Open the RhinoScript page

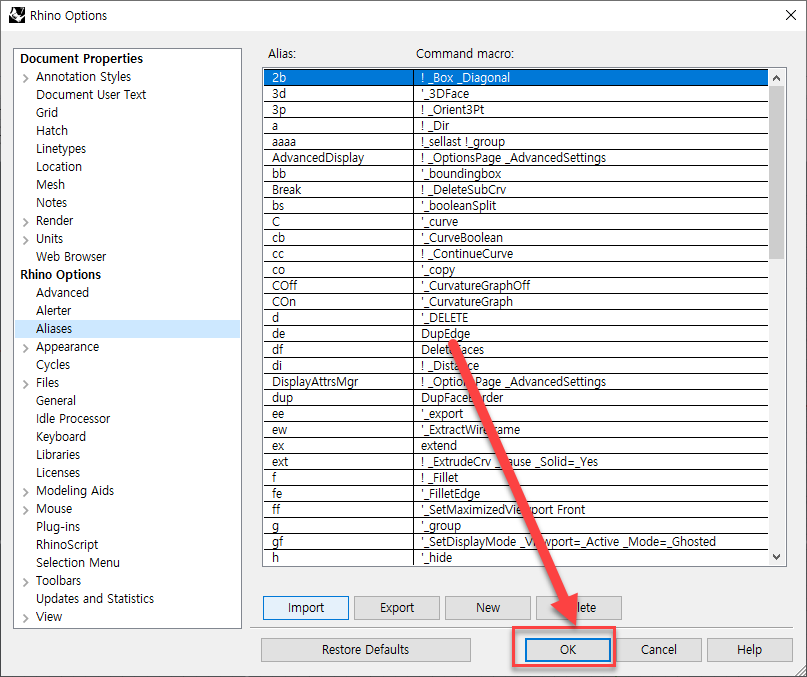67,545
